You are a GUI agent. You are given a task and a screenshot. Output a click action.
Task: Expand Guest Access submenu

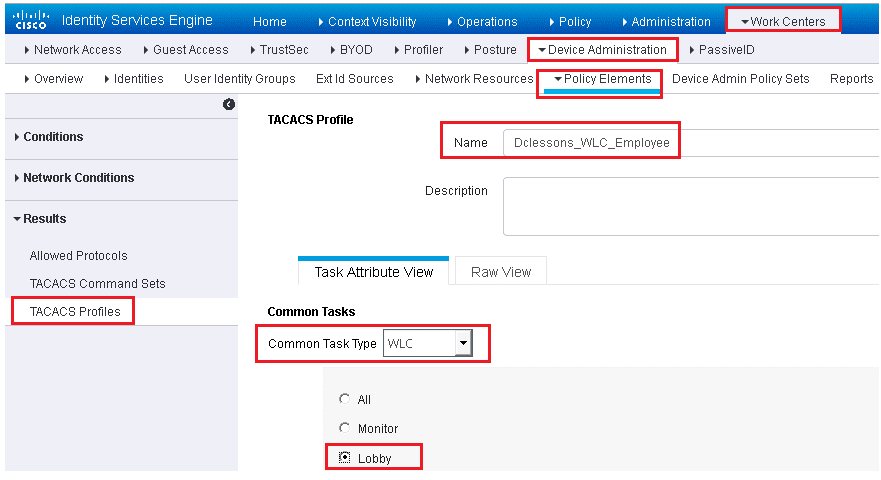click(x=186, y=49)
